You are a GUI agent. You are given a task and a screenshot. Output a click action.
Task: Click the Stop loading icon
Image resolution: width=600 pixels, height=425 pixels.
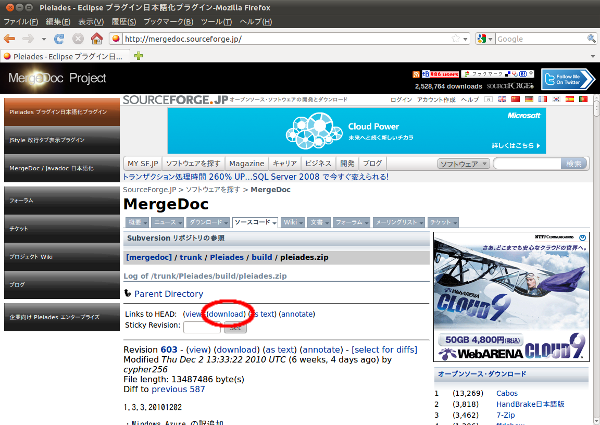(x=78, y=39)
